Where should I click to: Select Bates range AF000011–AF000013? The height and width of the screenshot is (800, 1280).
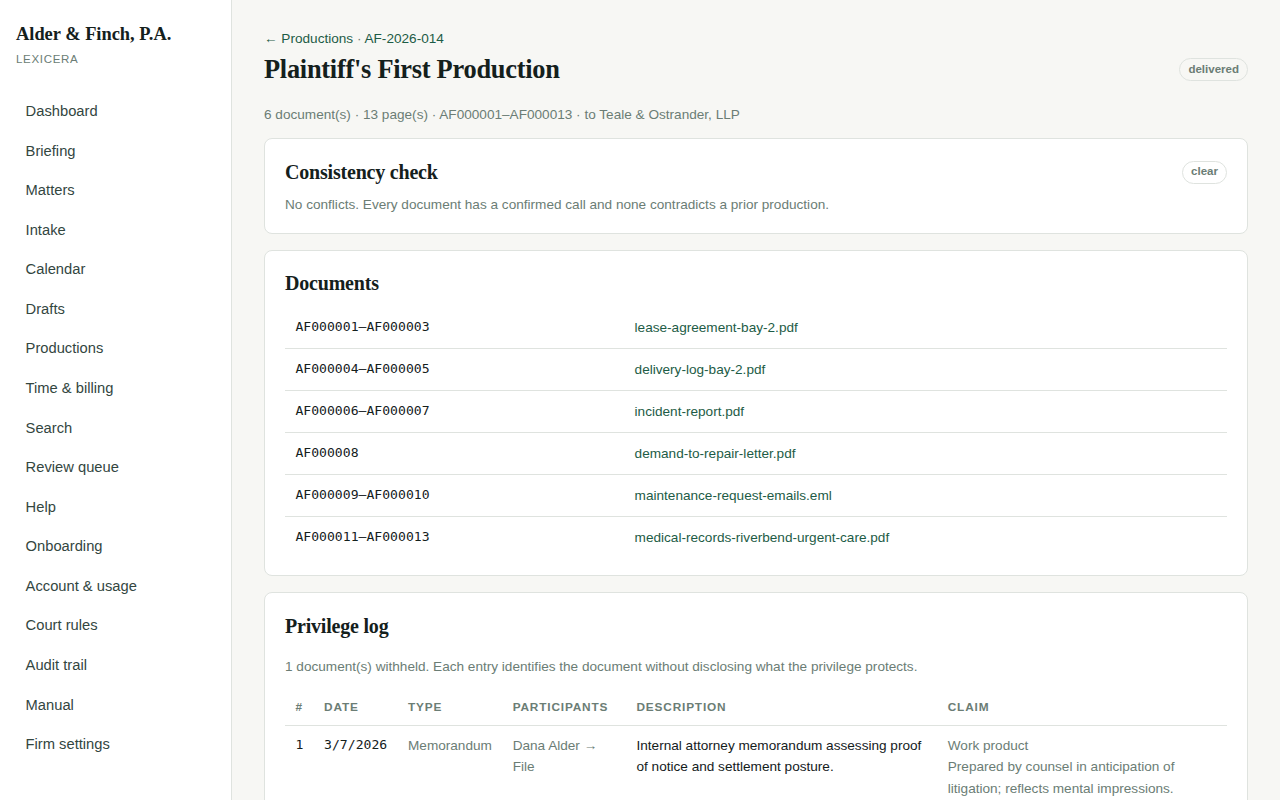pos(362,537)
